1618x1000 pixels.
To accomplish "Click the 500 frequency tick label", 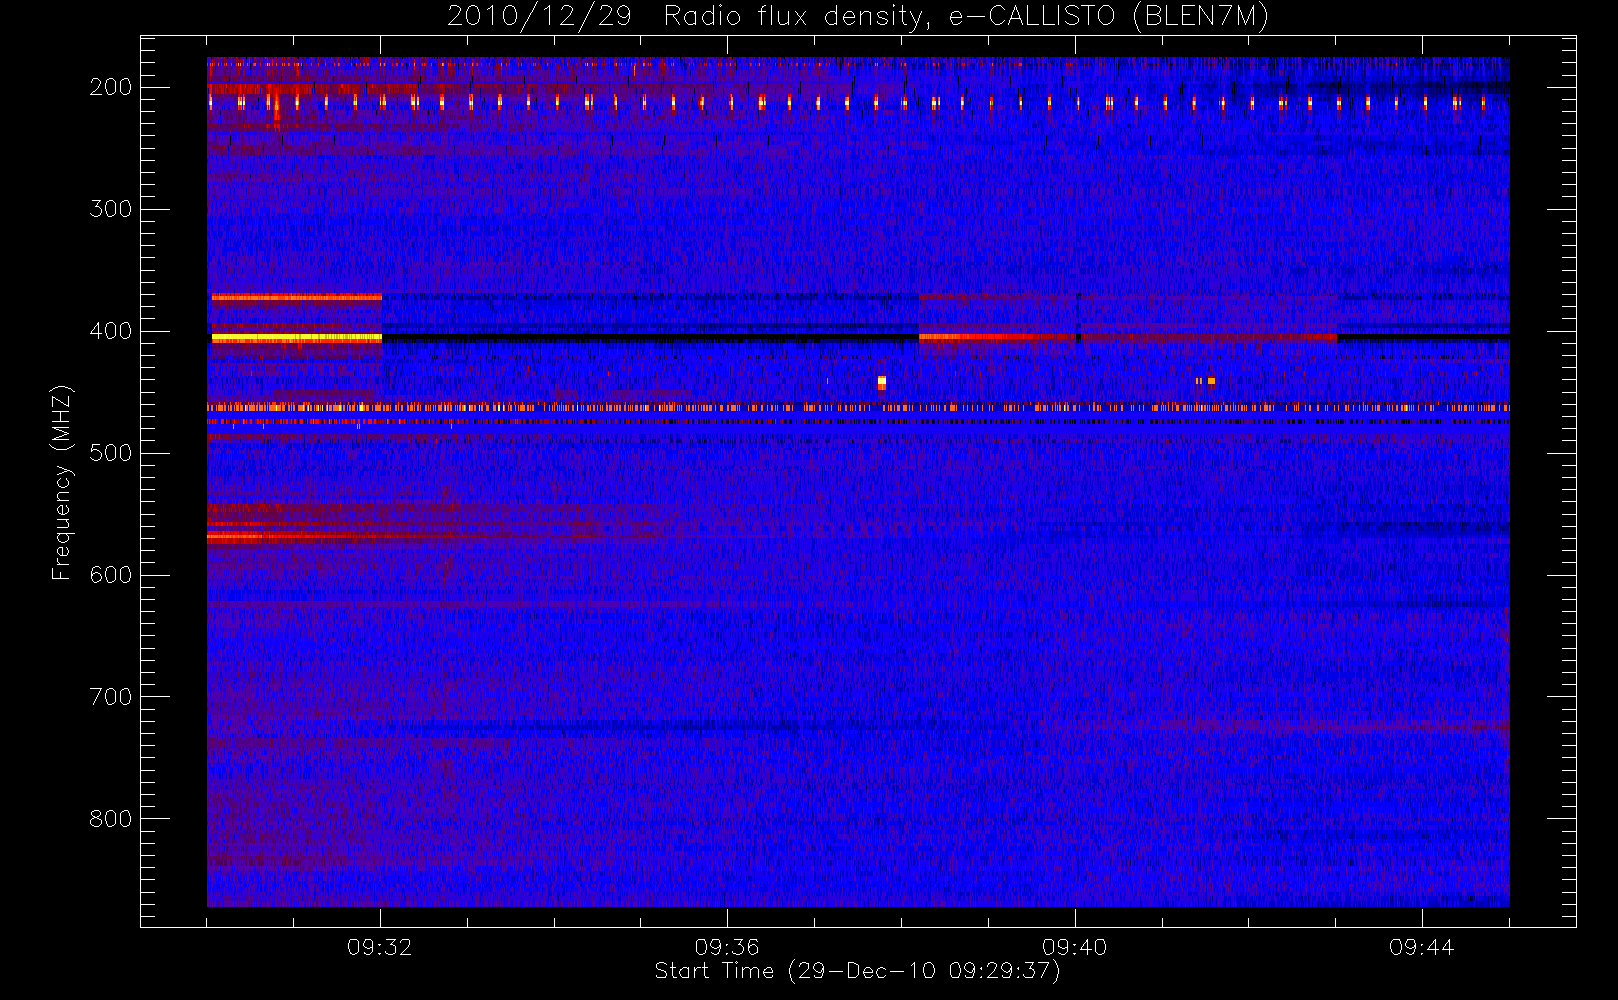I will coord(110,453).
